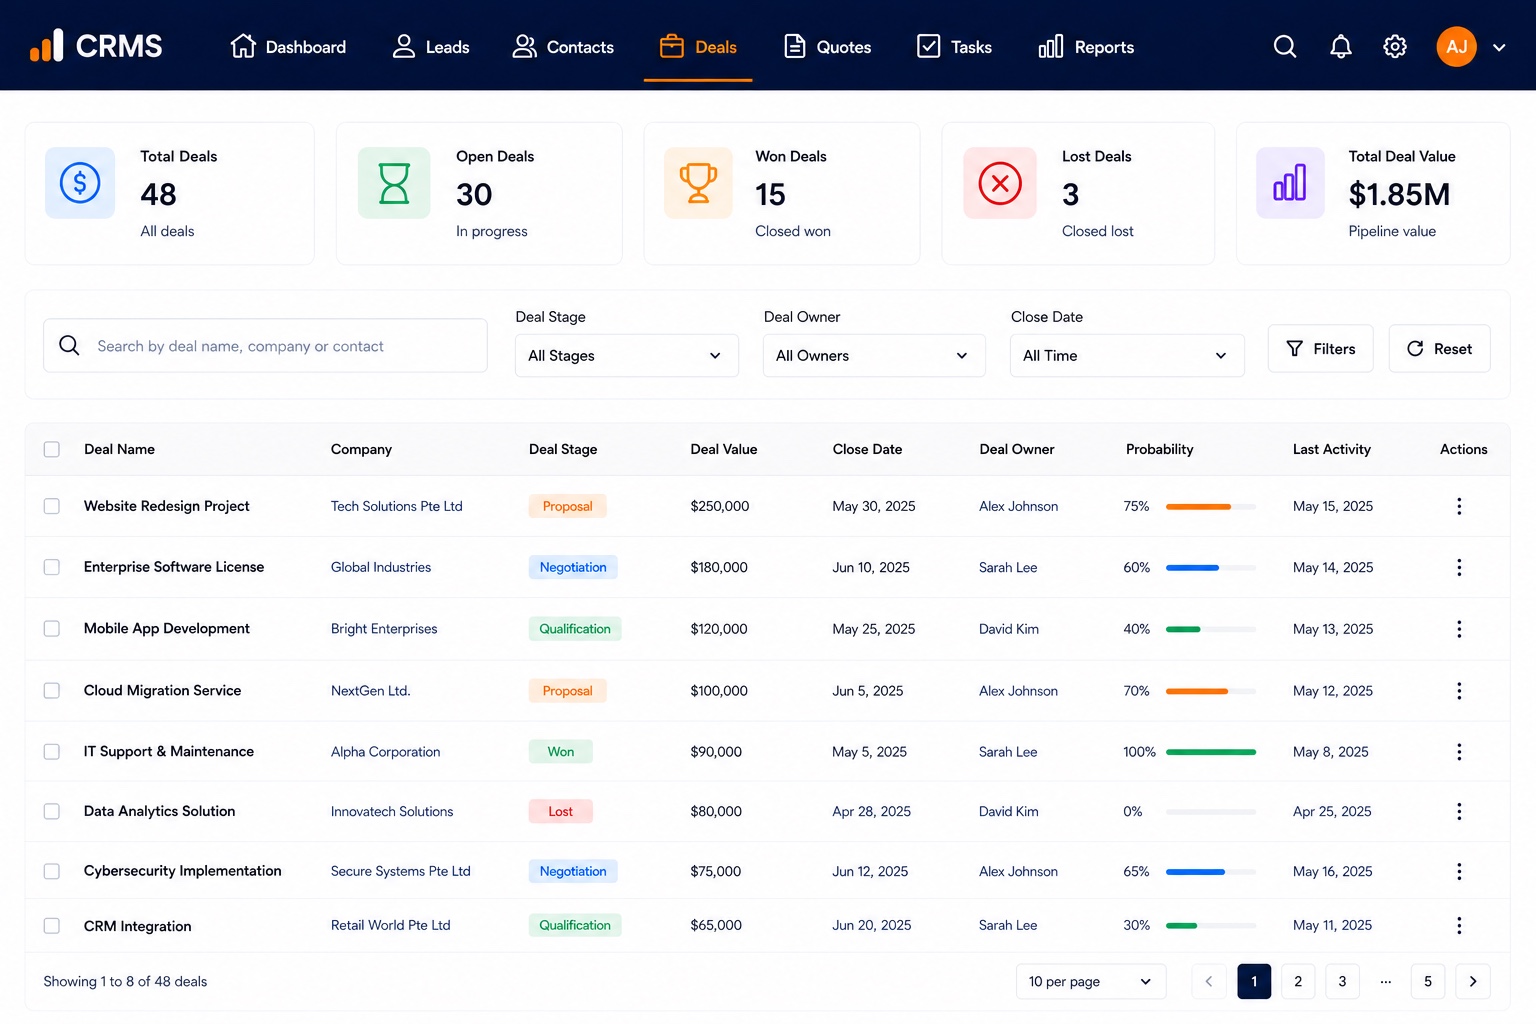Open the All Stages dropdown
This screenshot has height=1024, width=1536.
[x=627, y=356]
